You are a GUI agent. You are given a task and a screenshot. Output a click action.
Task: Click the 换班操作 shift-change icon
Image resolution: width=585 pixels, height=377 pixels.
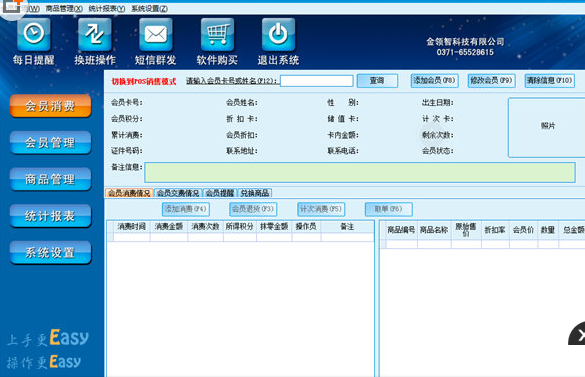[x=95, y=35]
